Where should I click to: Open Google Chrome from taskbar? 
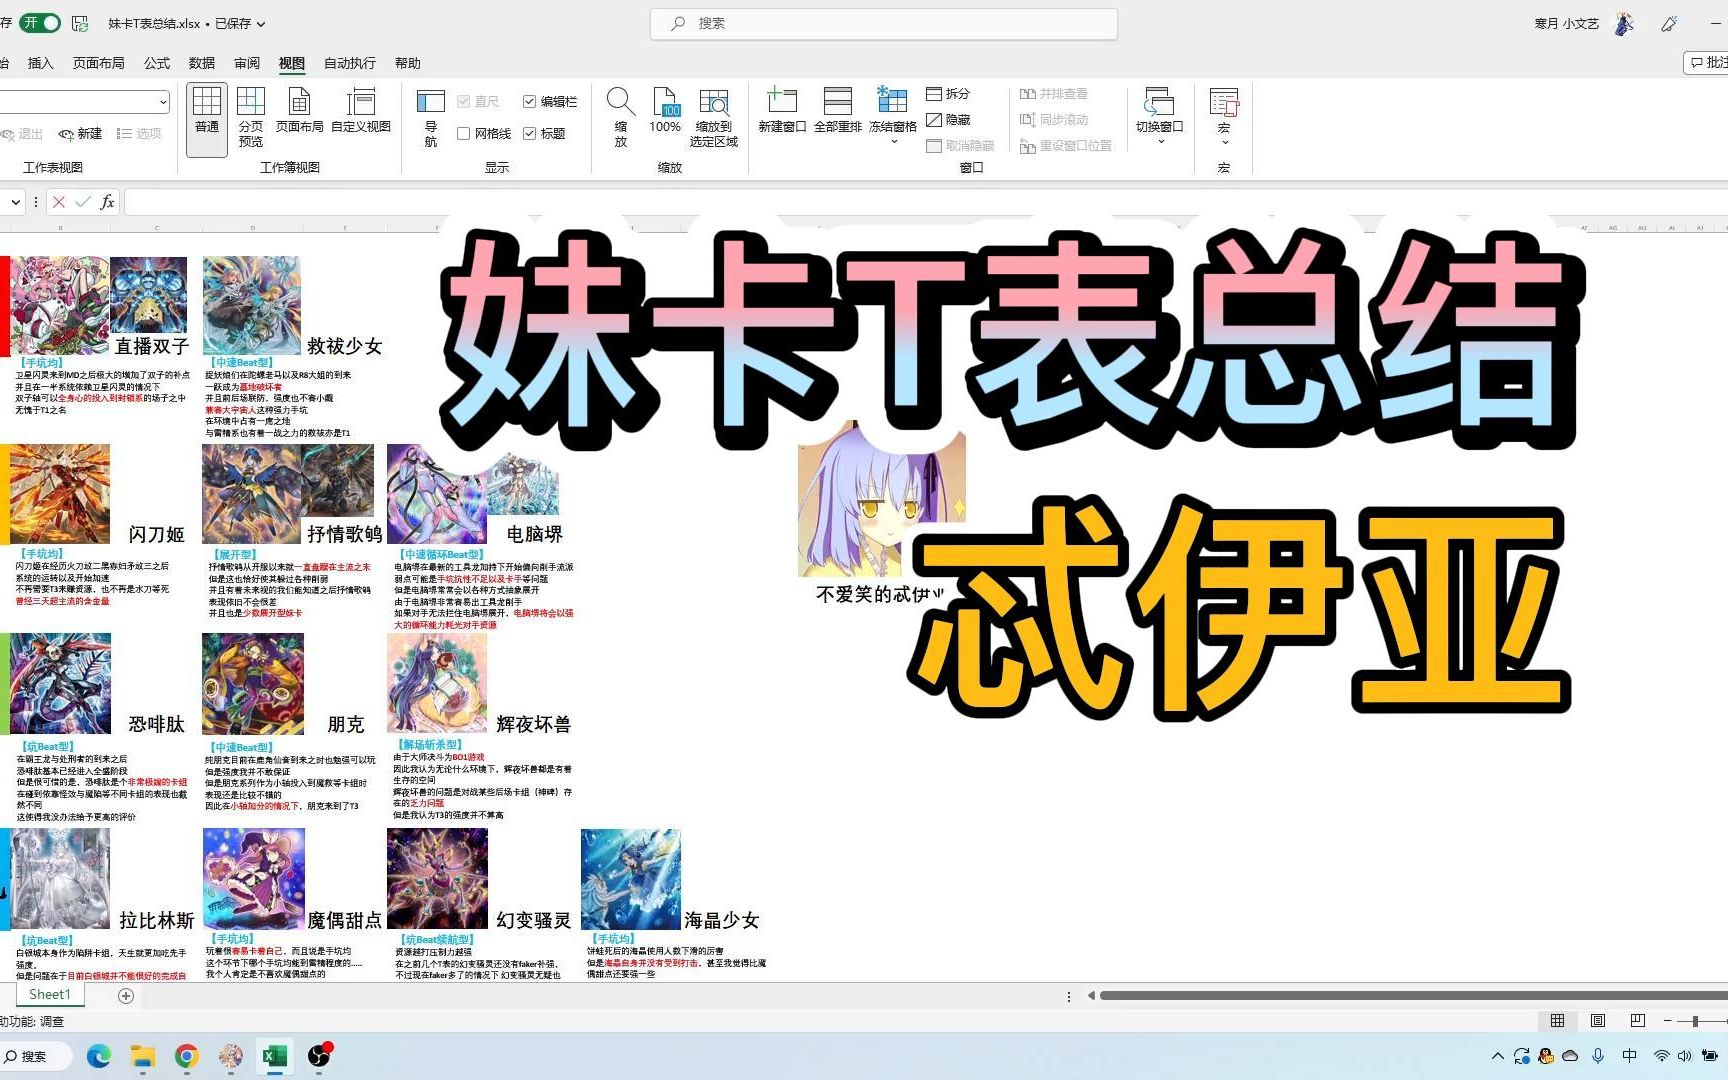187,1056
